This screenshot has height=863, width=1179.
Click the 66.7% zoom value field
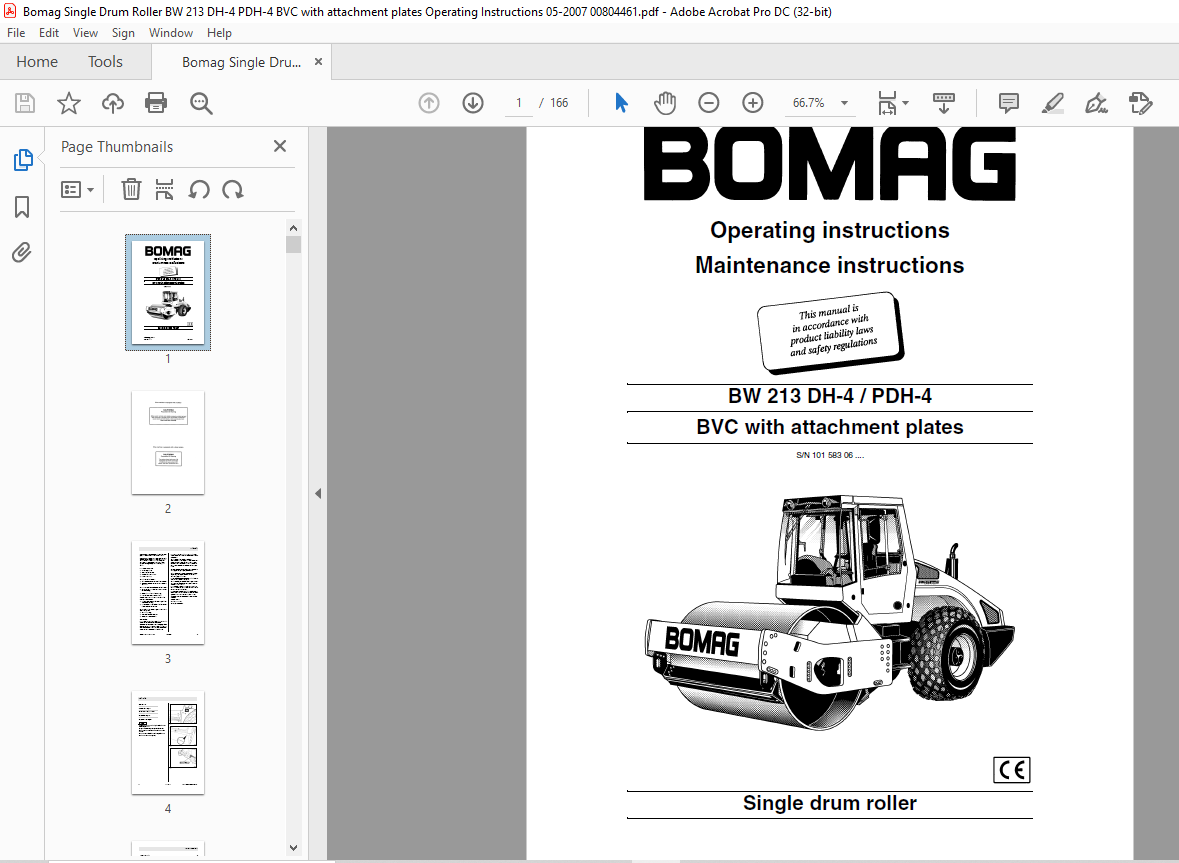pos(808,103)
